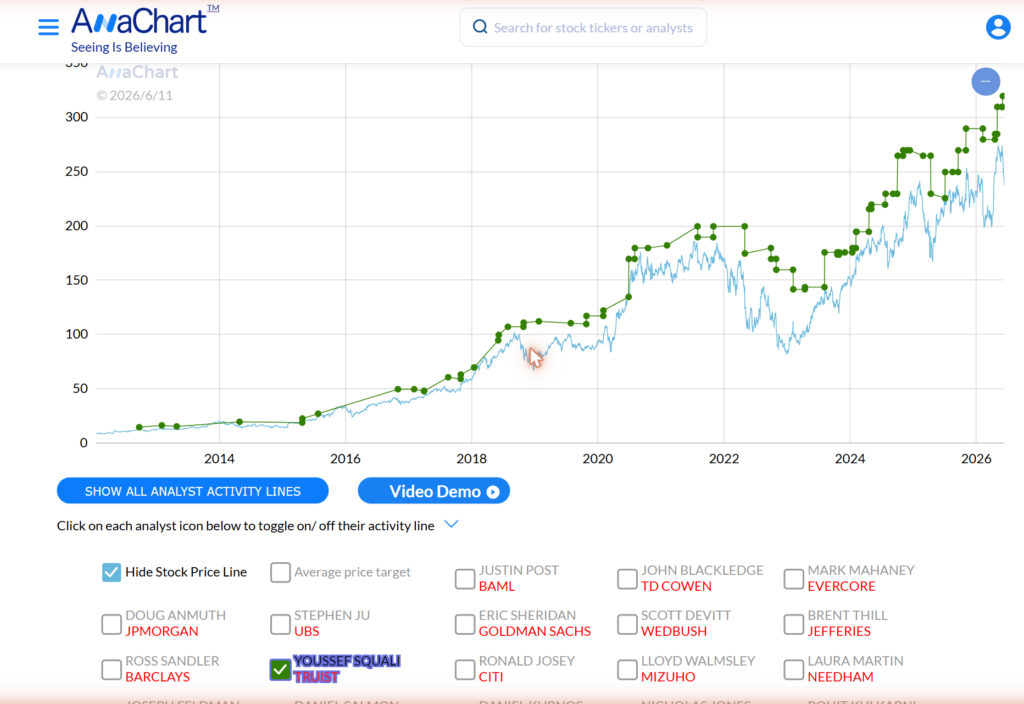This screenshot has height=704, width=1024.
Task: Enable Average price target checkbox
Action: (x=280, y=572)
